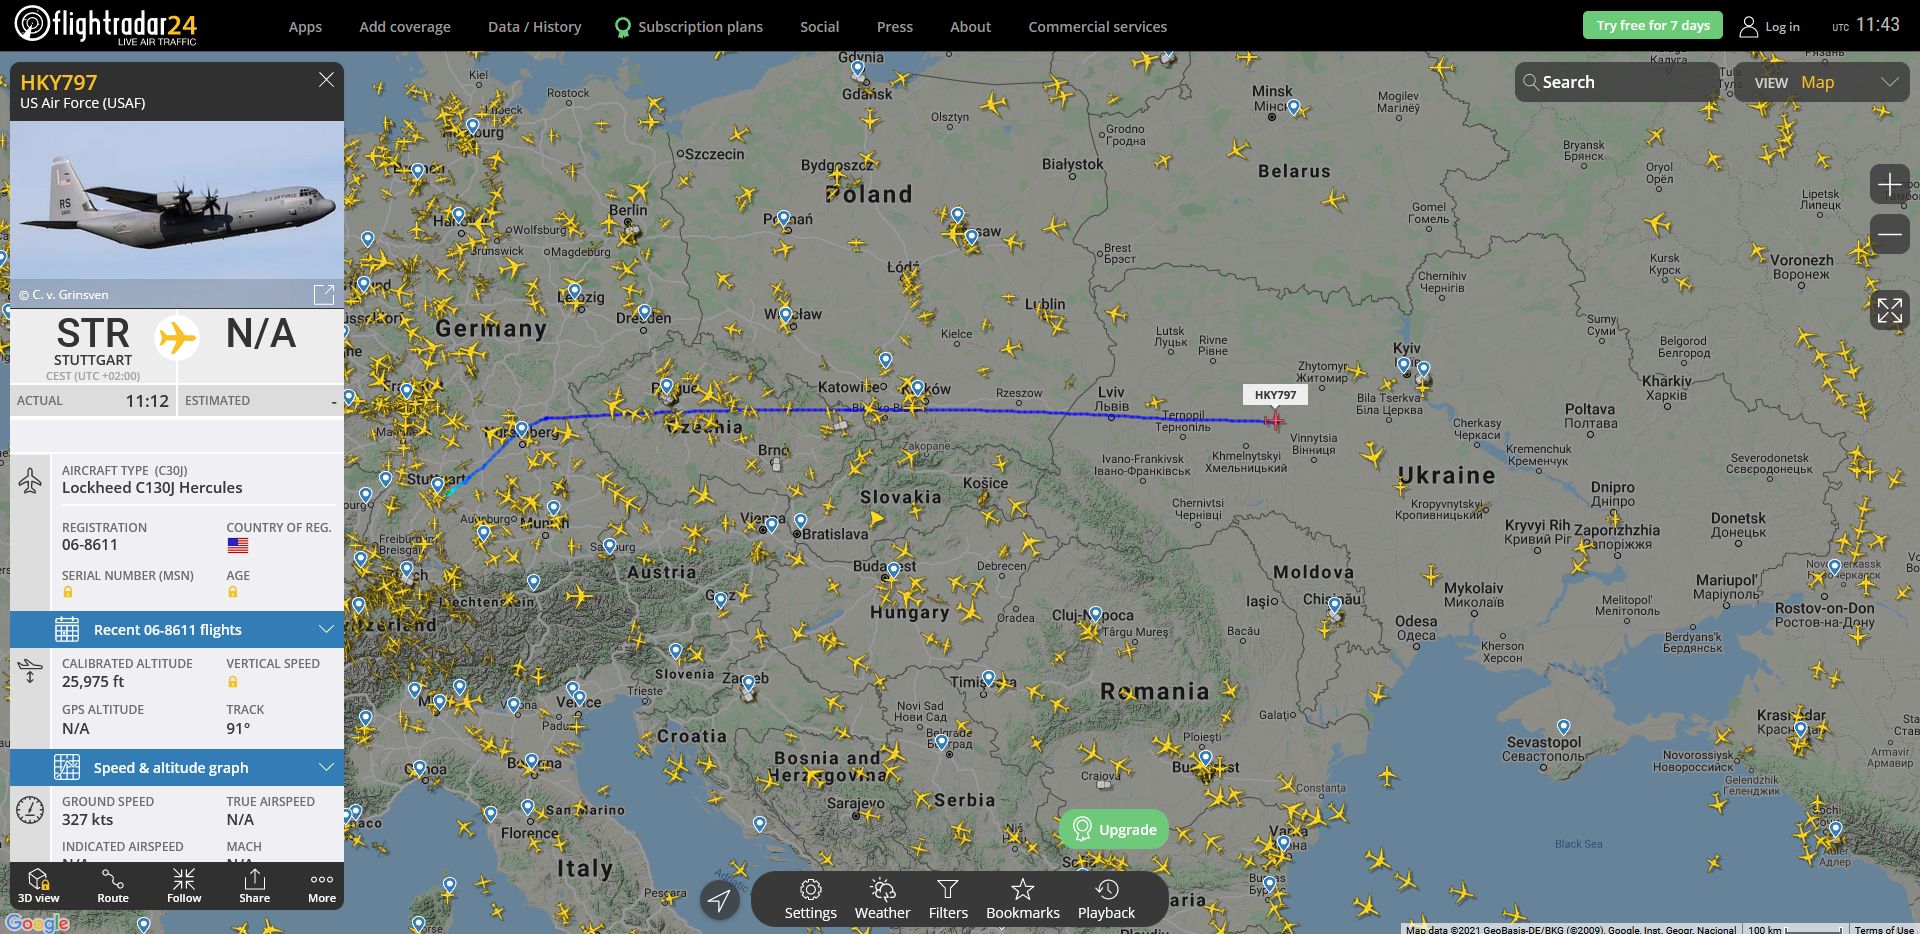Open the Subscription plans menu

pyautogui.click(x=689, y=27)
